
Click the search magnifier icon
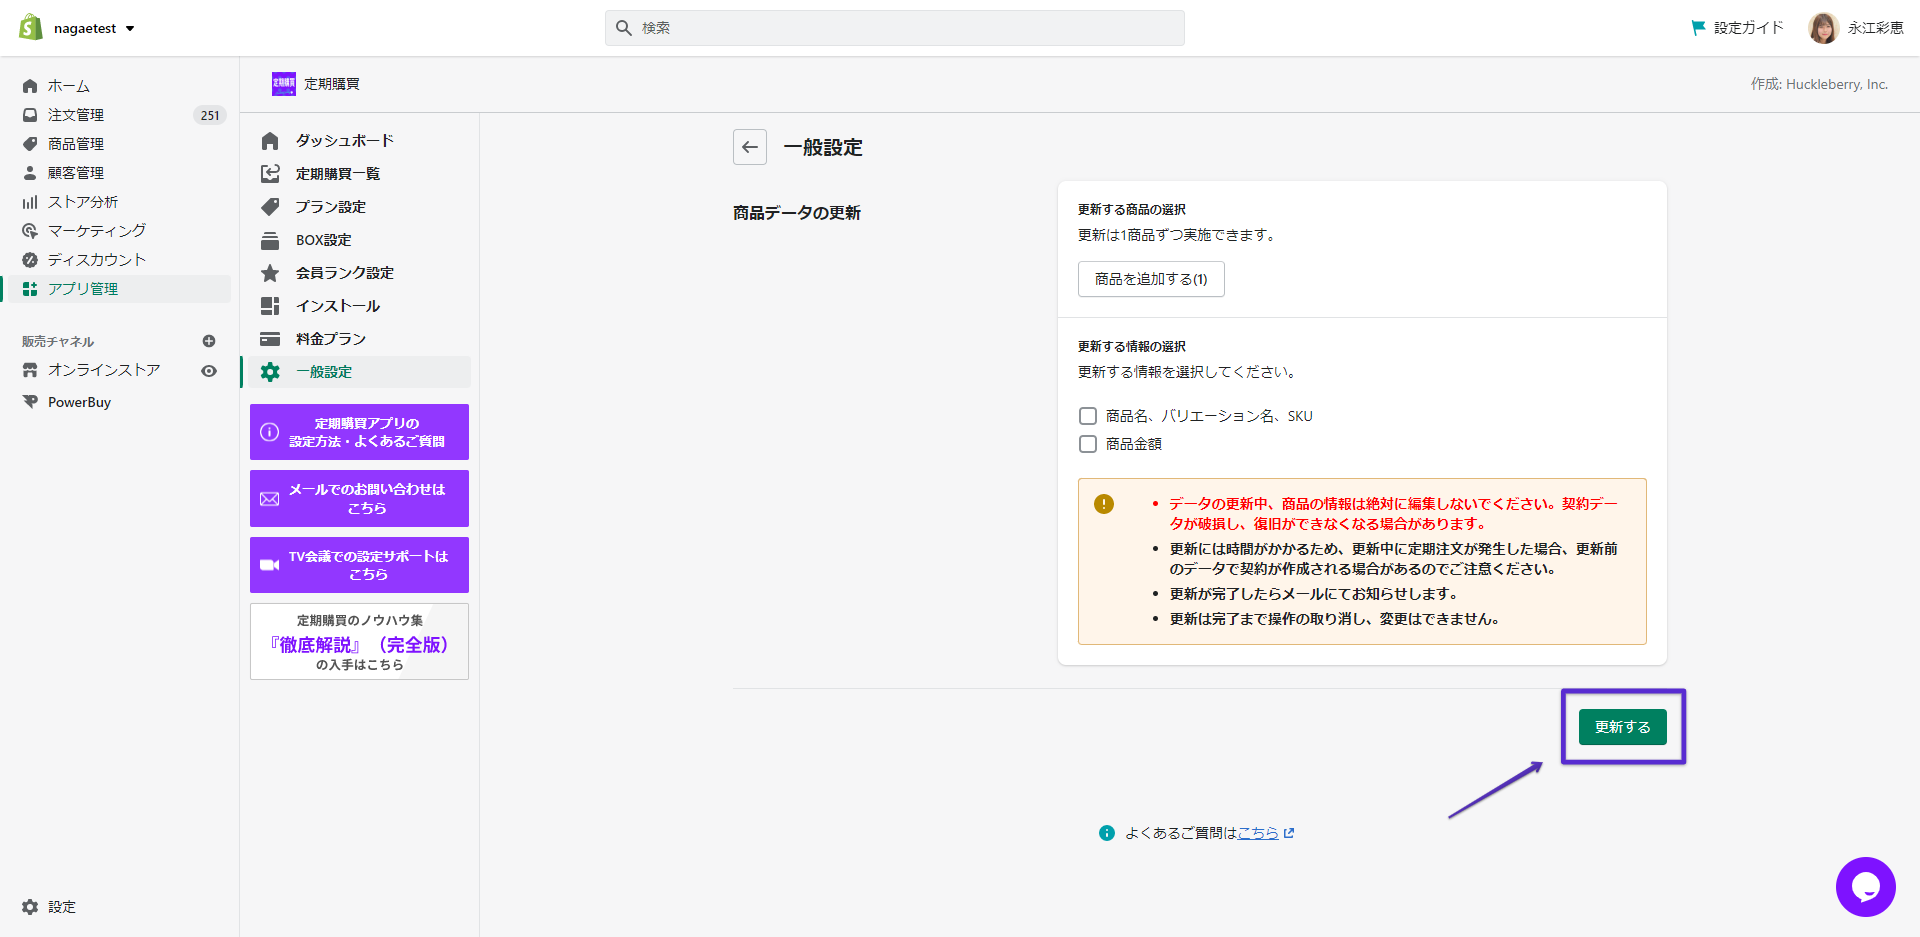pos(624,28)
